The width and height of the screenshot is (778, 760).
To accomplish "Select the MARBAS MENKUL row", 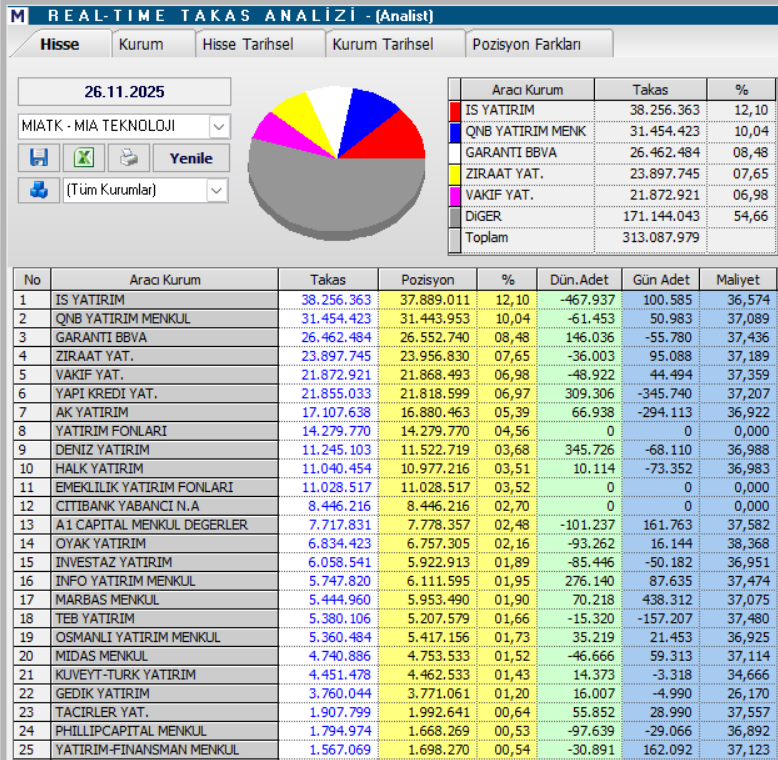I will 395,600.
